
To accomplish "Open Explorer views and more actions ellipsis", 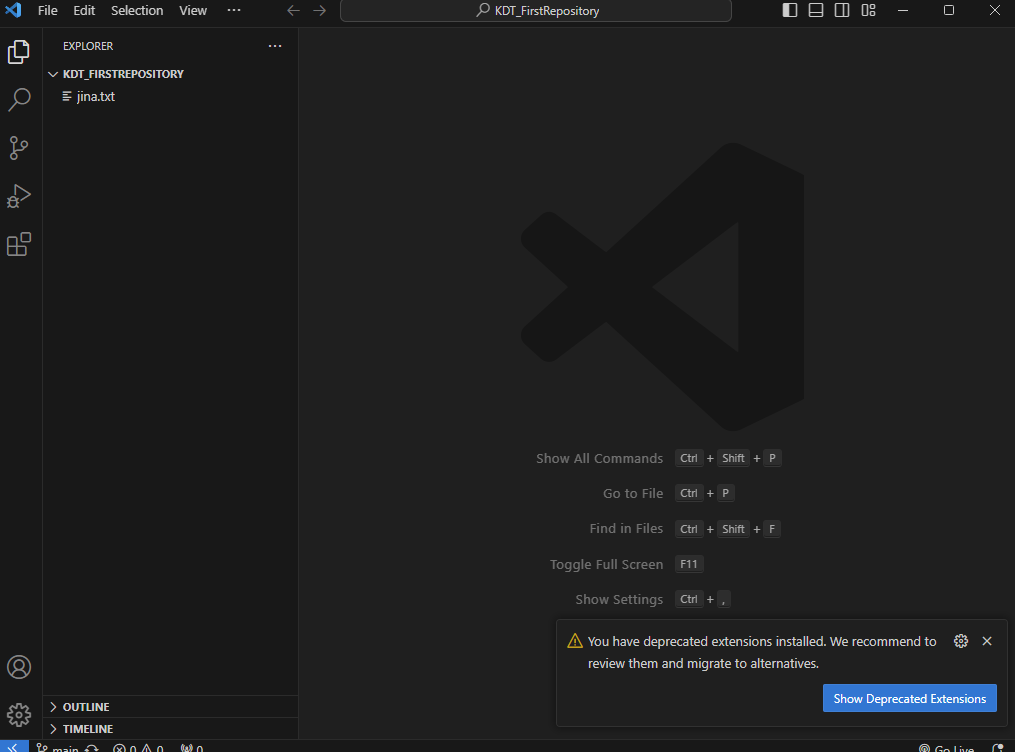I will (275, 46).
